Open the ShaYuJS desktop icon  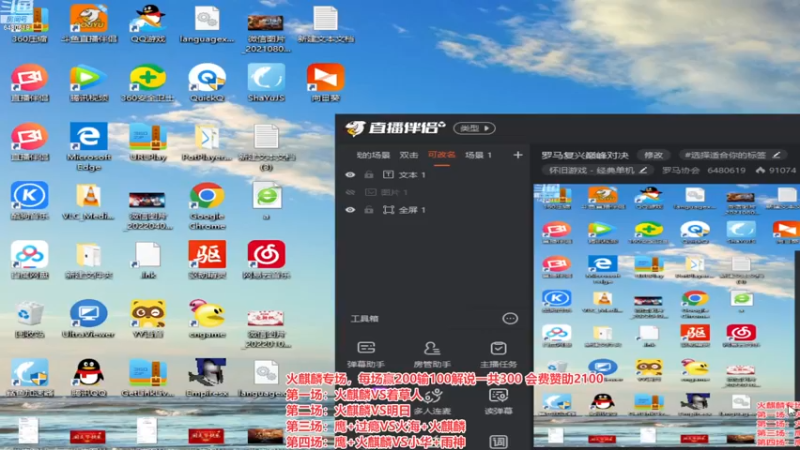(x=266, y=83)
